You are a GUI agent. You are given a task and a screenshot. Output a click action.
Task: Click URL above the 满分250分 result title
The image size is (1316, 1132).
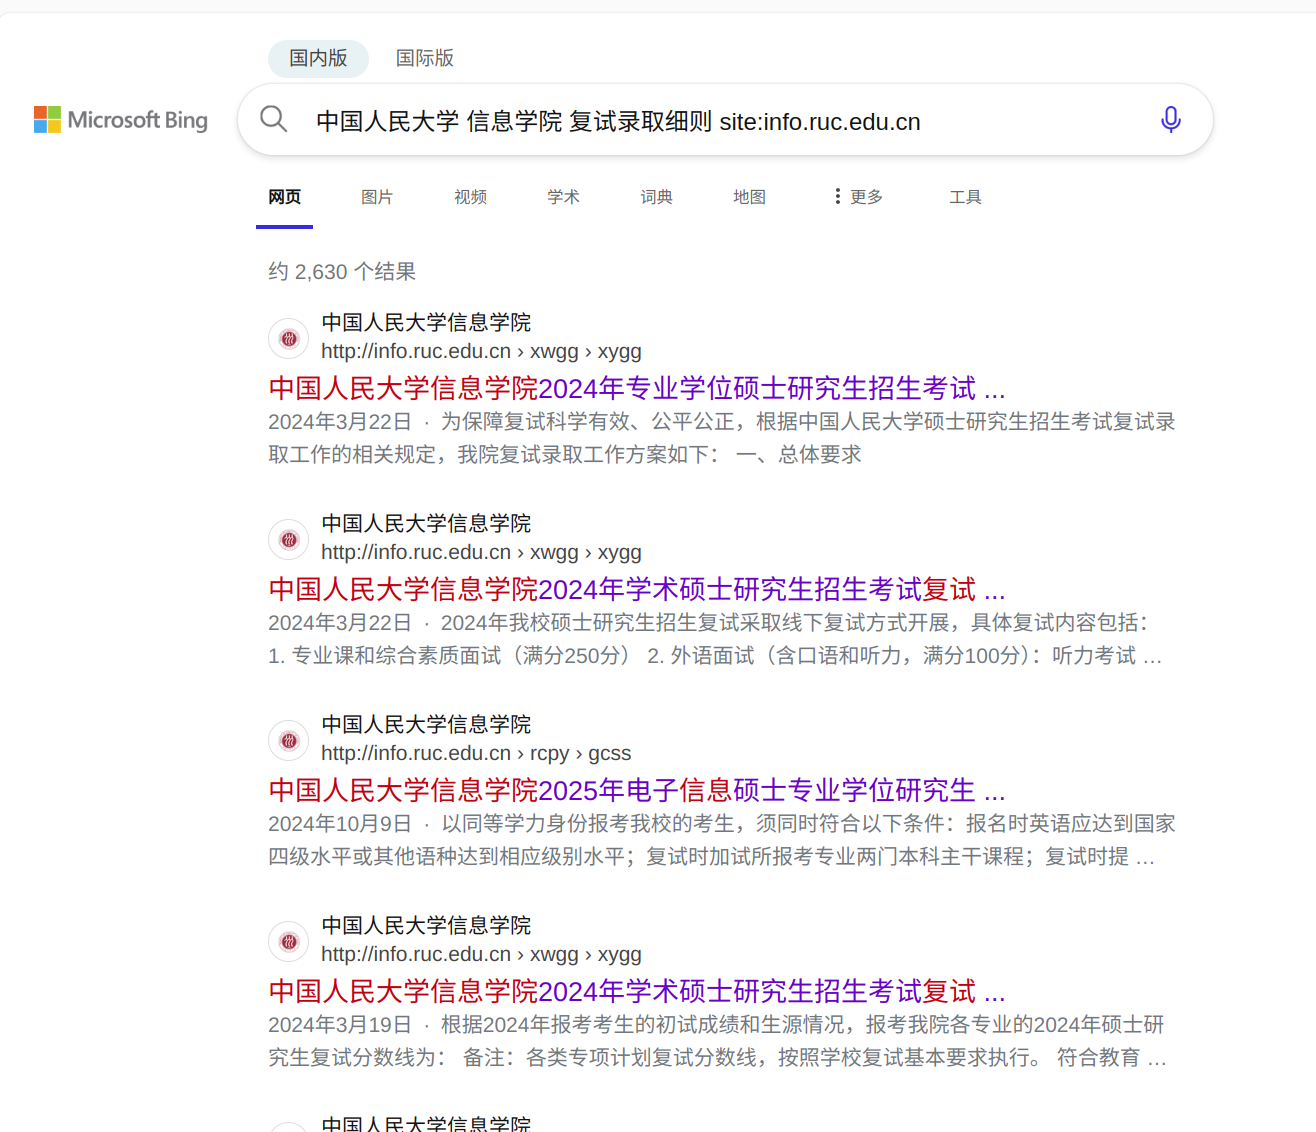coord(481,552)
